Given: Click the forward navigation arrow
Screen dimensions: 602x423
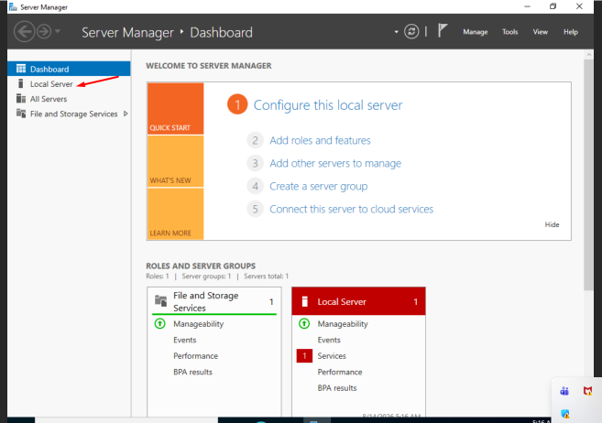Looking at the screenshot, I should (x=44, y=31).
